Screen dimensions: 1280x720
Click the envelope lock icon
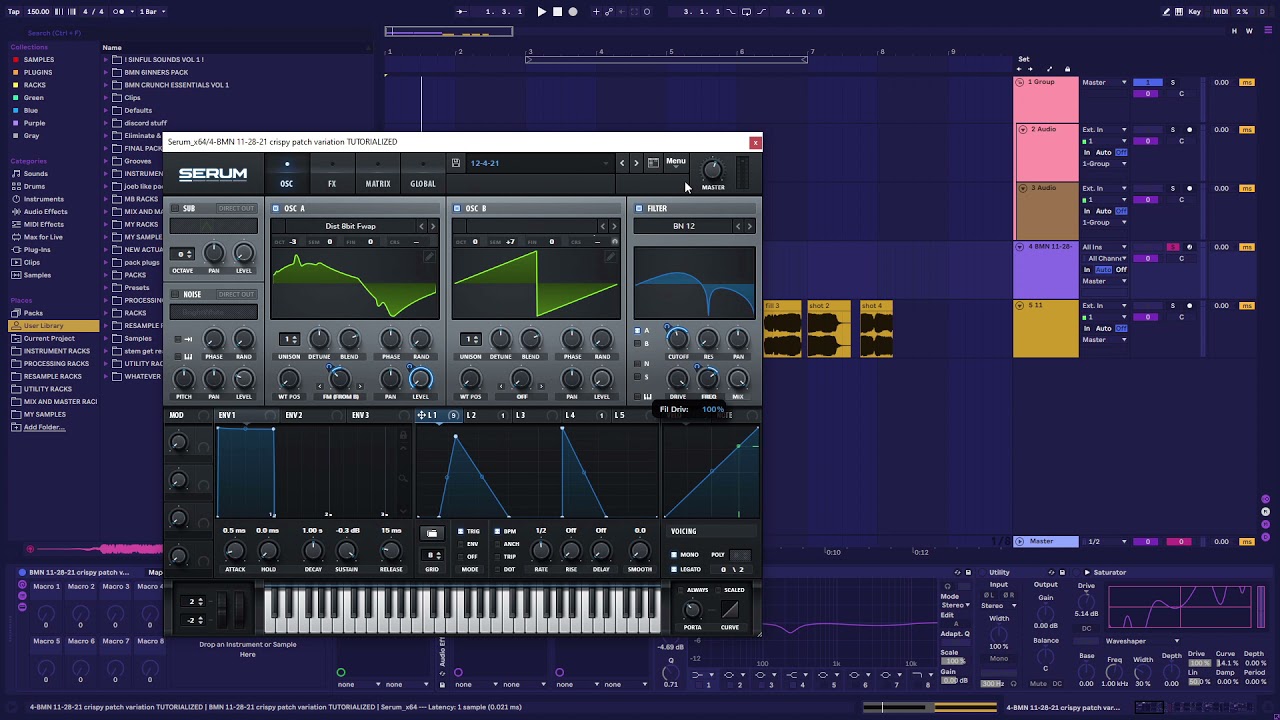click(403, 435)
